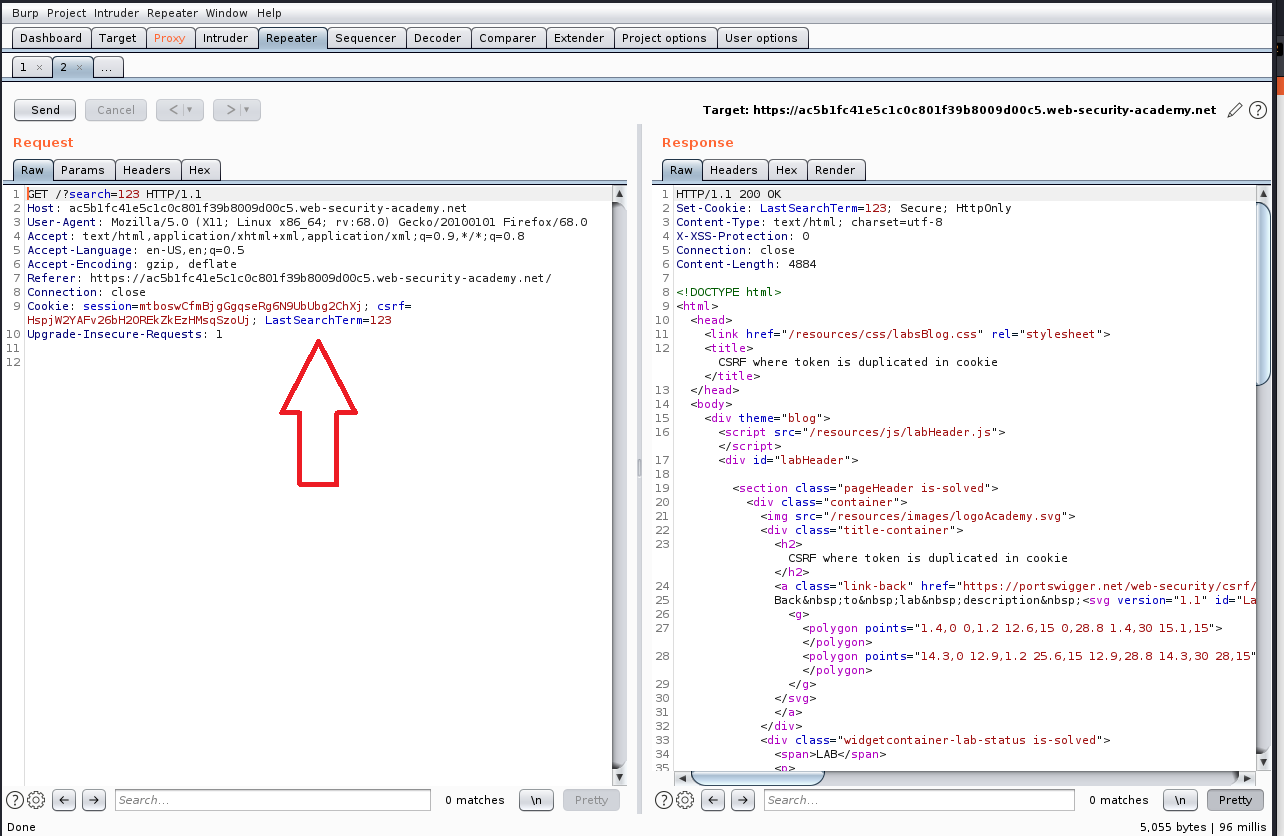The image size is (1284, 836).
Task: Open the help icon below the Request panel
Action: [x=15, y=800]
